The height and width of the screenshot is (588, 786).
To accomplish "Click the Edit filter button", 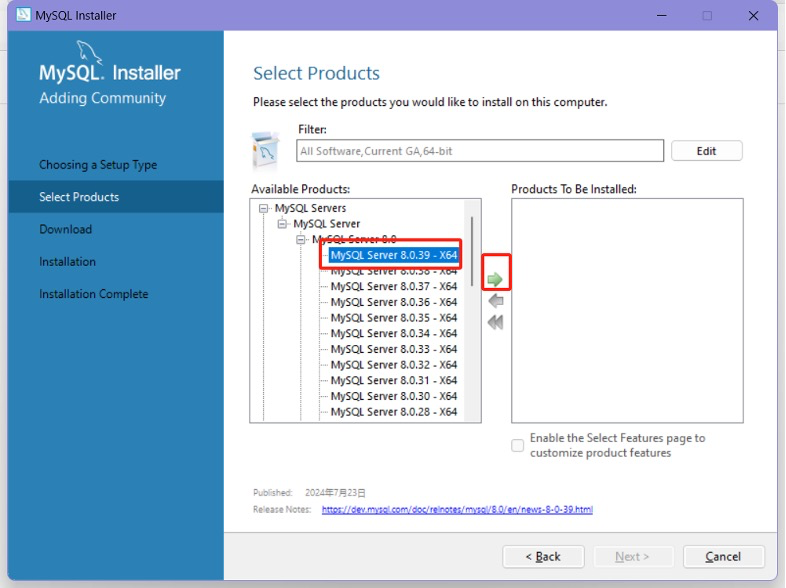I will click(x=706, y=151).
